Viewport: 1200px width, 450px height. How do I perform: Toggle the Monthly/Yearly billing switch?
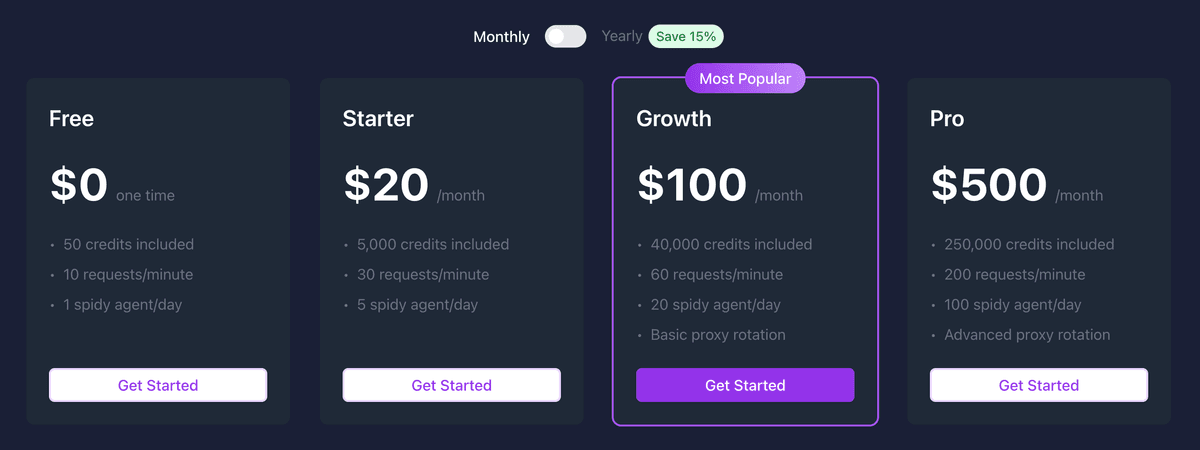tap(565, 37)
